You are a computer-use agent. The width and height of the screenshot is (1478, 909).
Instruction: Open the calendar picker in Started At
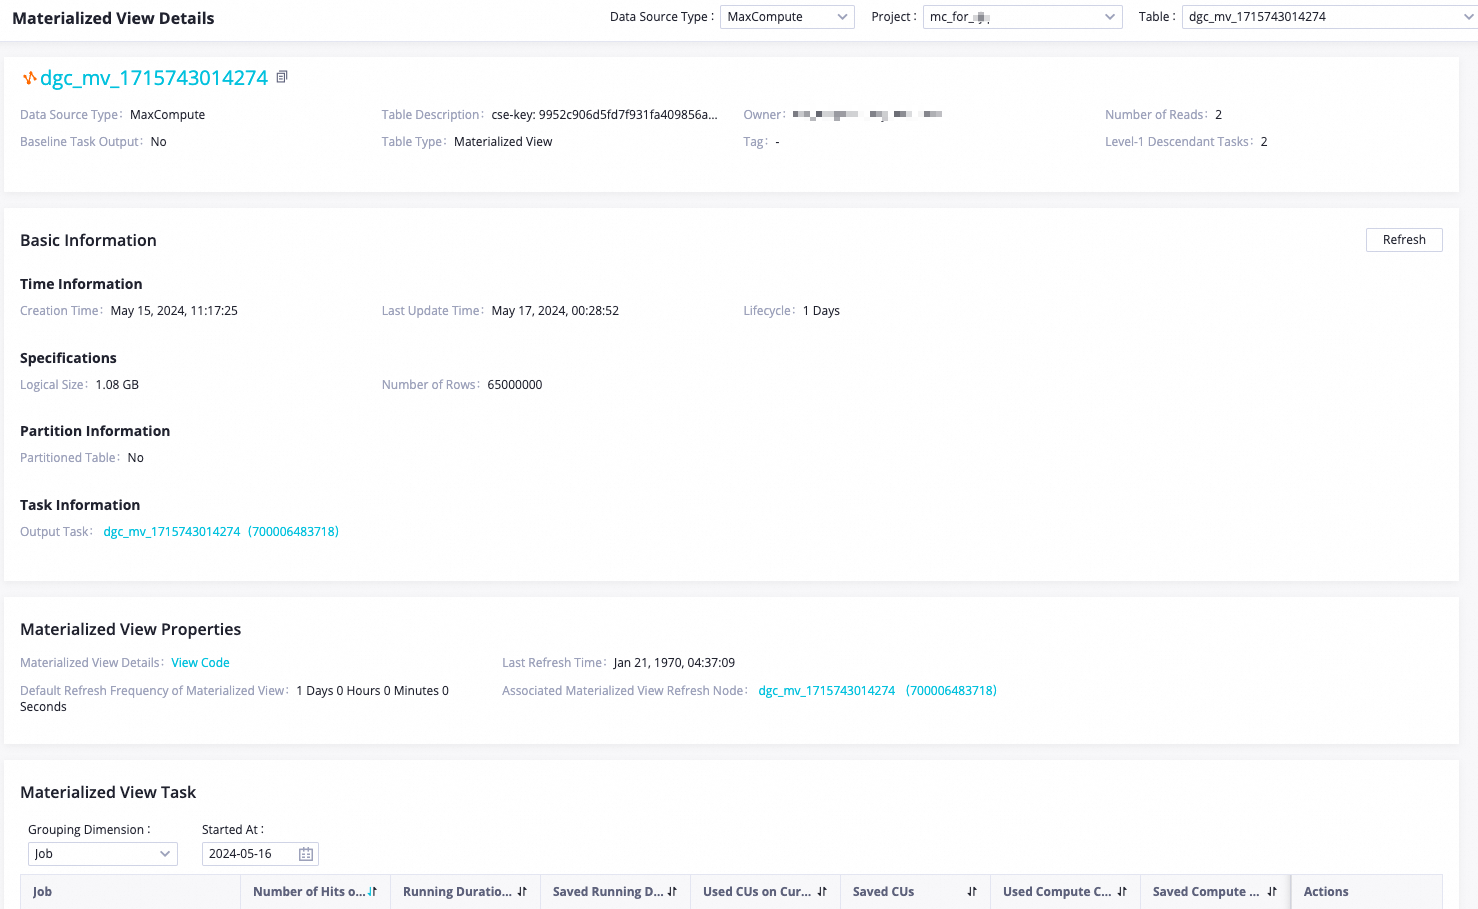point(306,854)
